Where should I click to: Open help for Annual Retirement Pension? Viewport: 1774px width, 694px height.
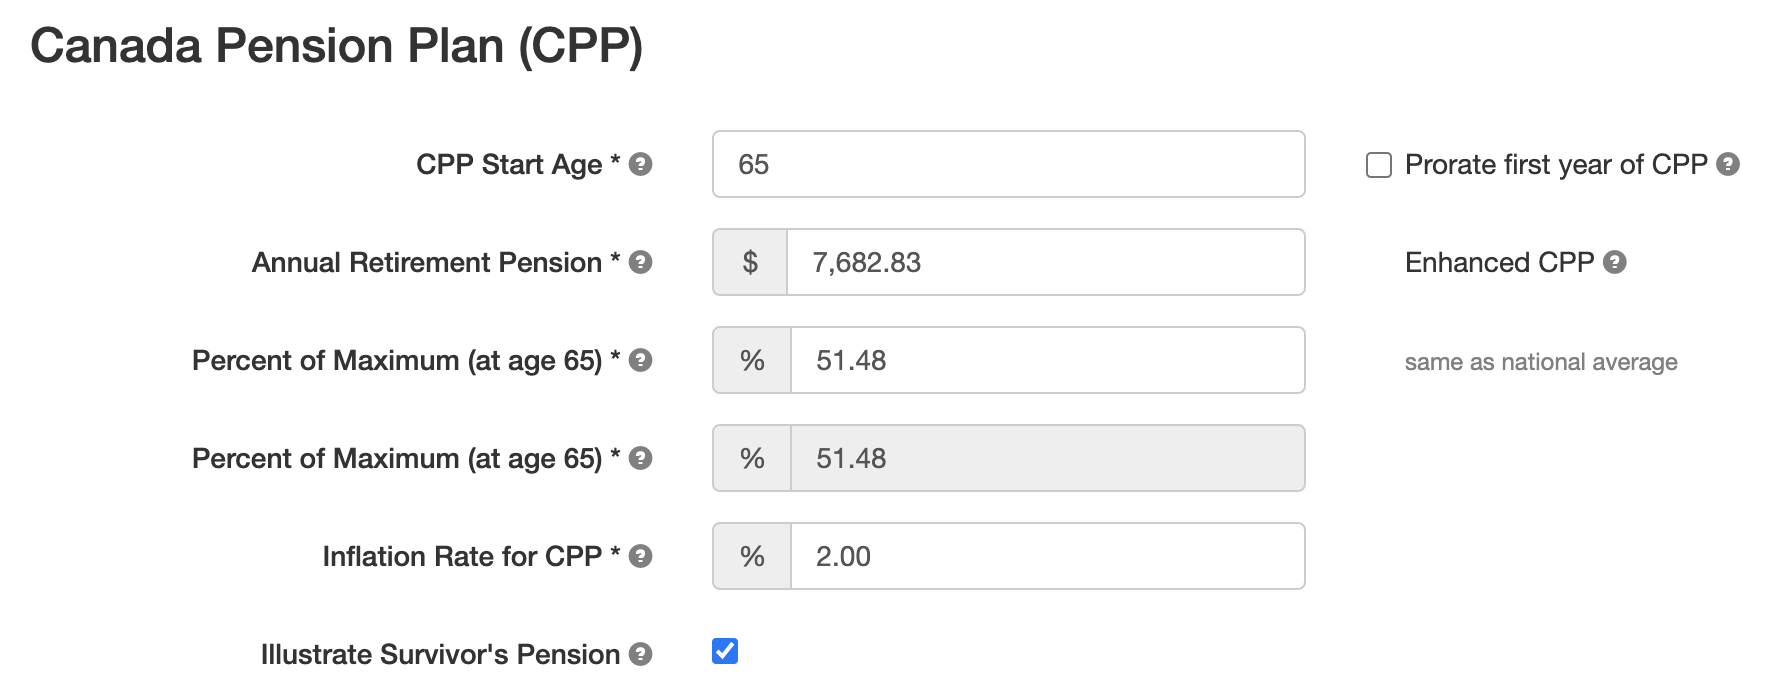[x=640, y=262]
